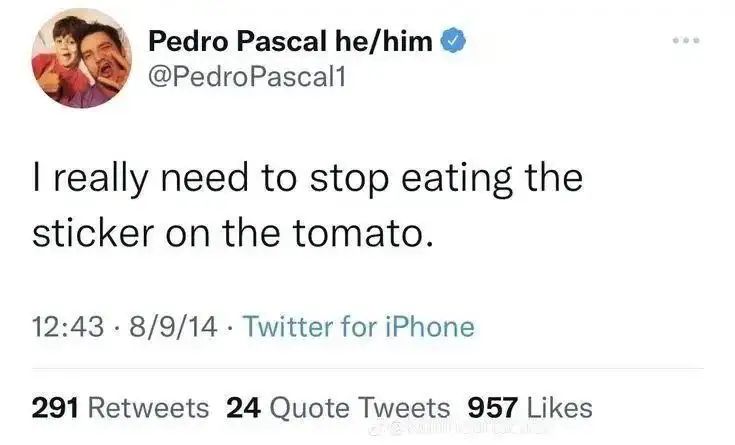Select the he/him pronouns in the name

383,41
